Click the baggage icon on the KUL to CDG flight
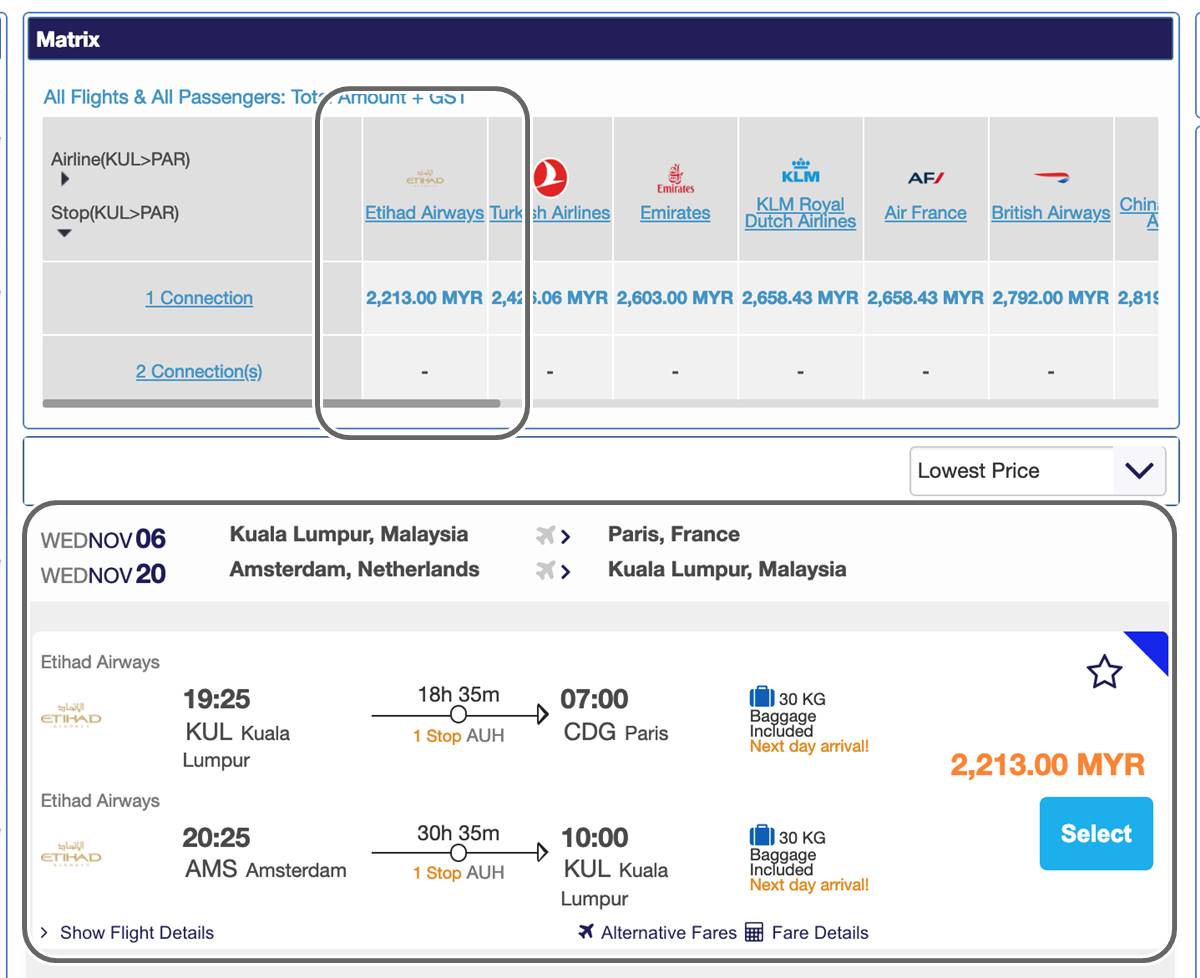Viewport: 1200px width, 978px height. 762,698
